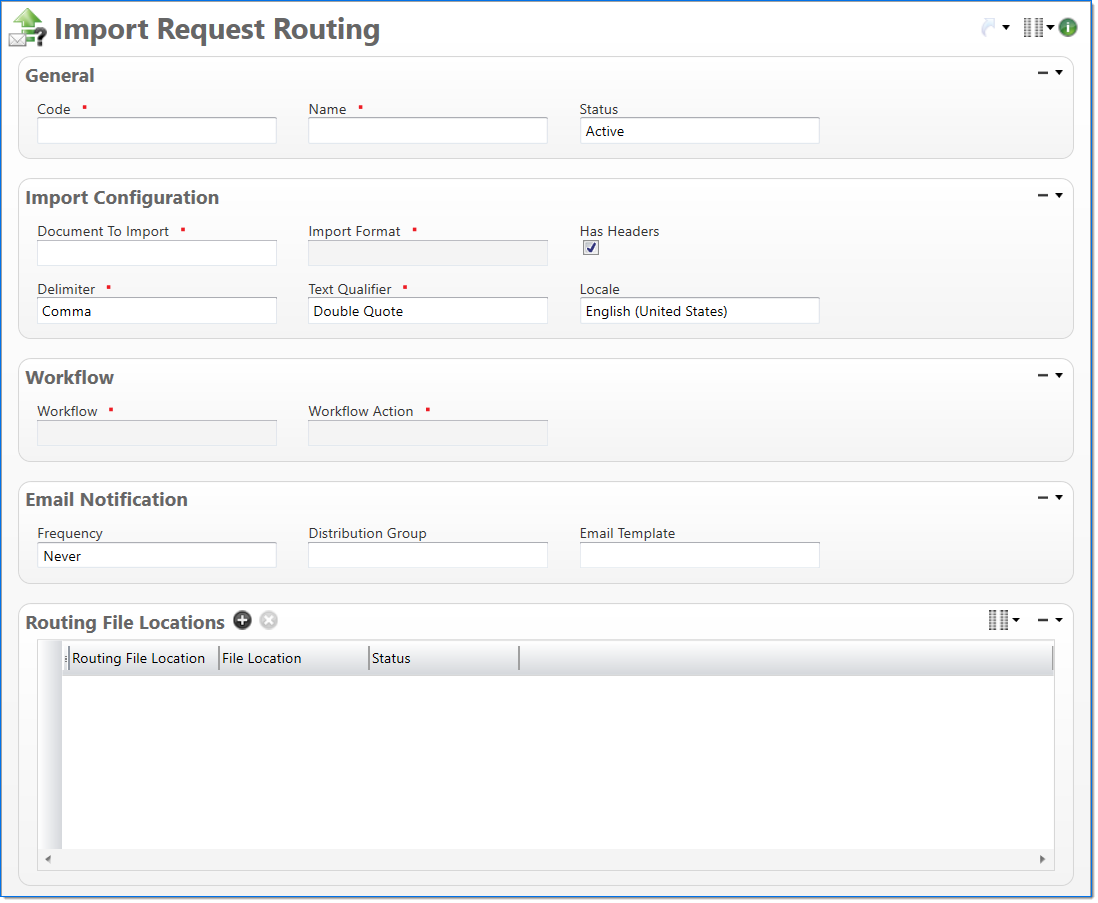The image size is (1098, 903).
Task: Open the page column layout icon
Action: click(x=1034, y=28)
